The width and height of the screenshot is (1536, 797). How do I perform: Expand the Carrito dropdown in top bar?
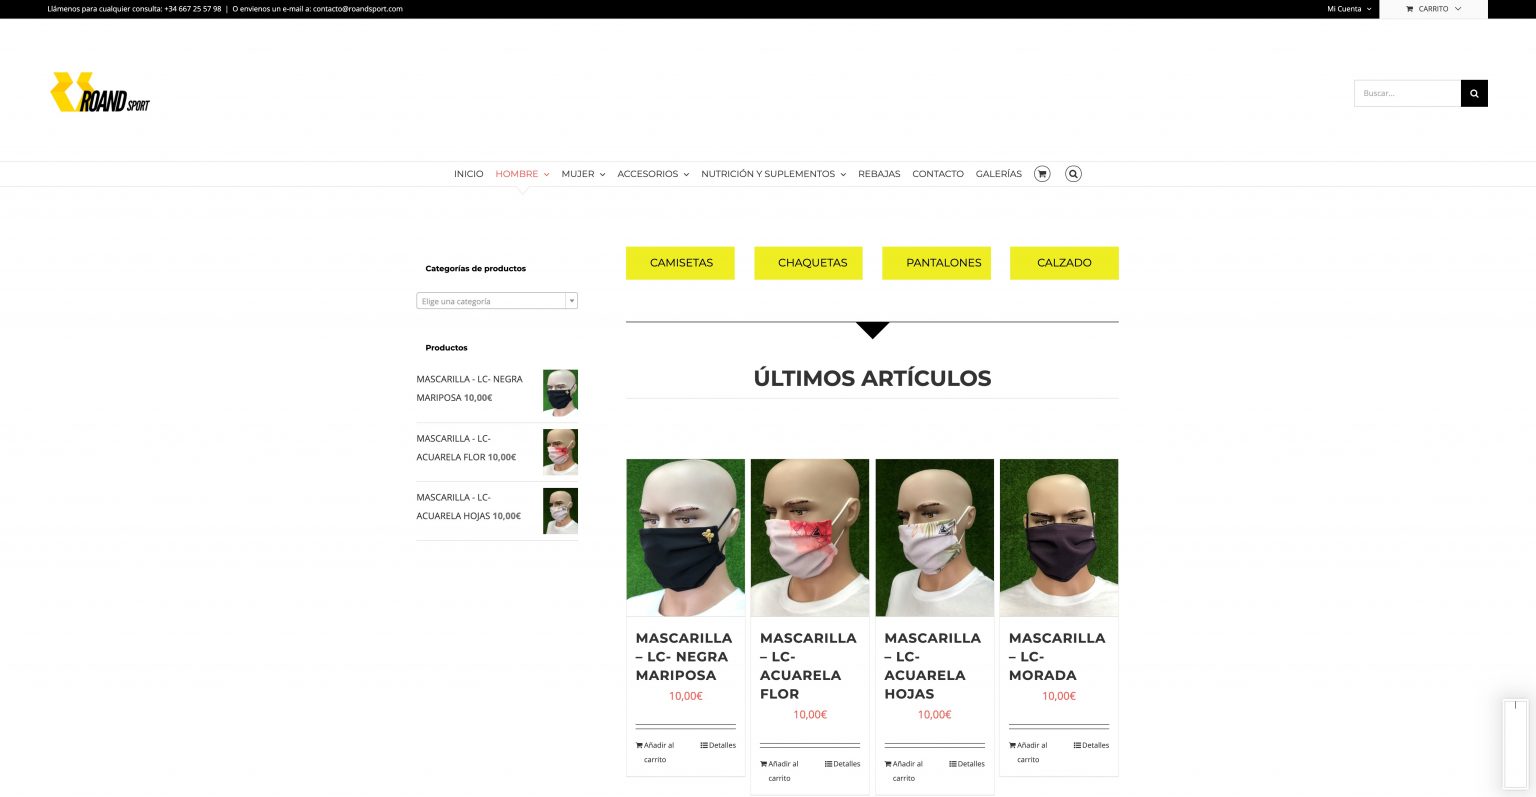(x=1433, y=9)
